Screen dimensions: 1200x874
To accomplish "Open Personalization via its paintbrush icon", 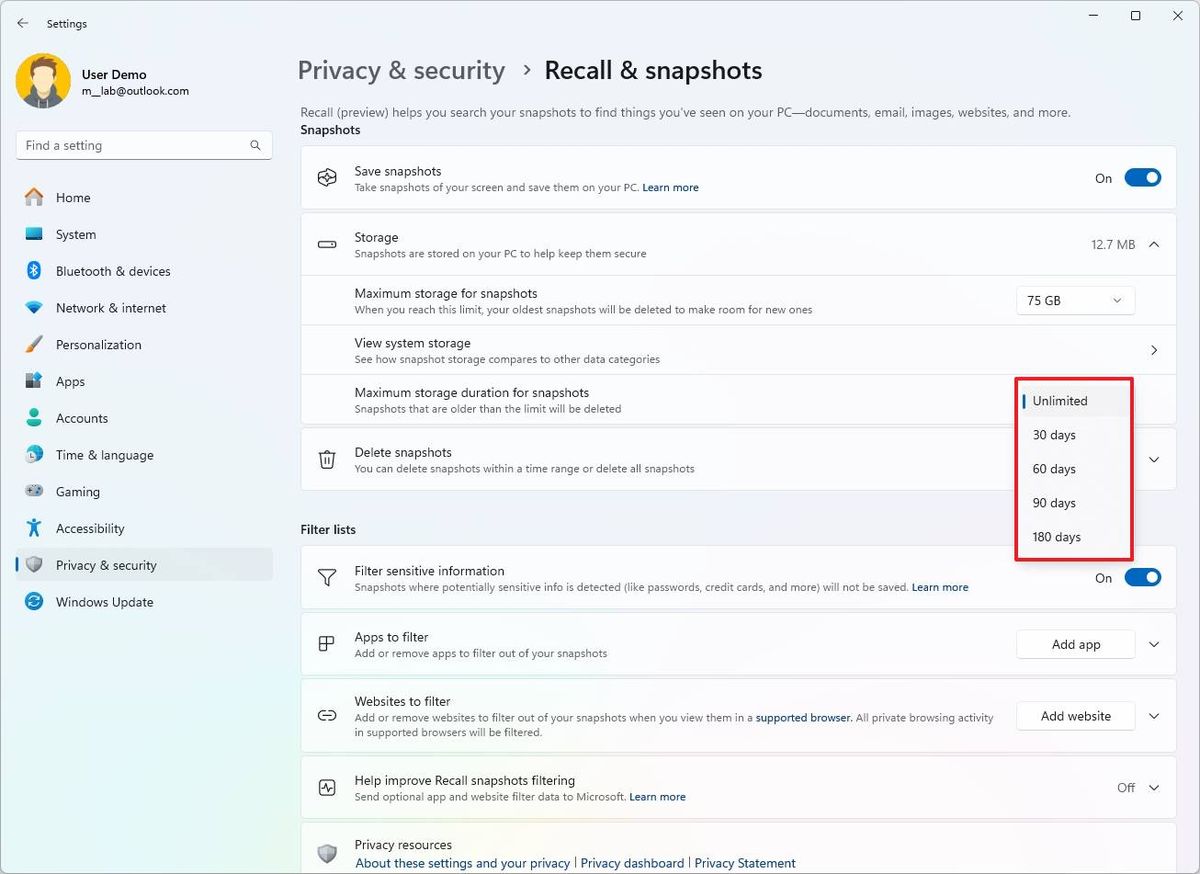I will click(34, 345).
